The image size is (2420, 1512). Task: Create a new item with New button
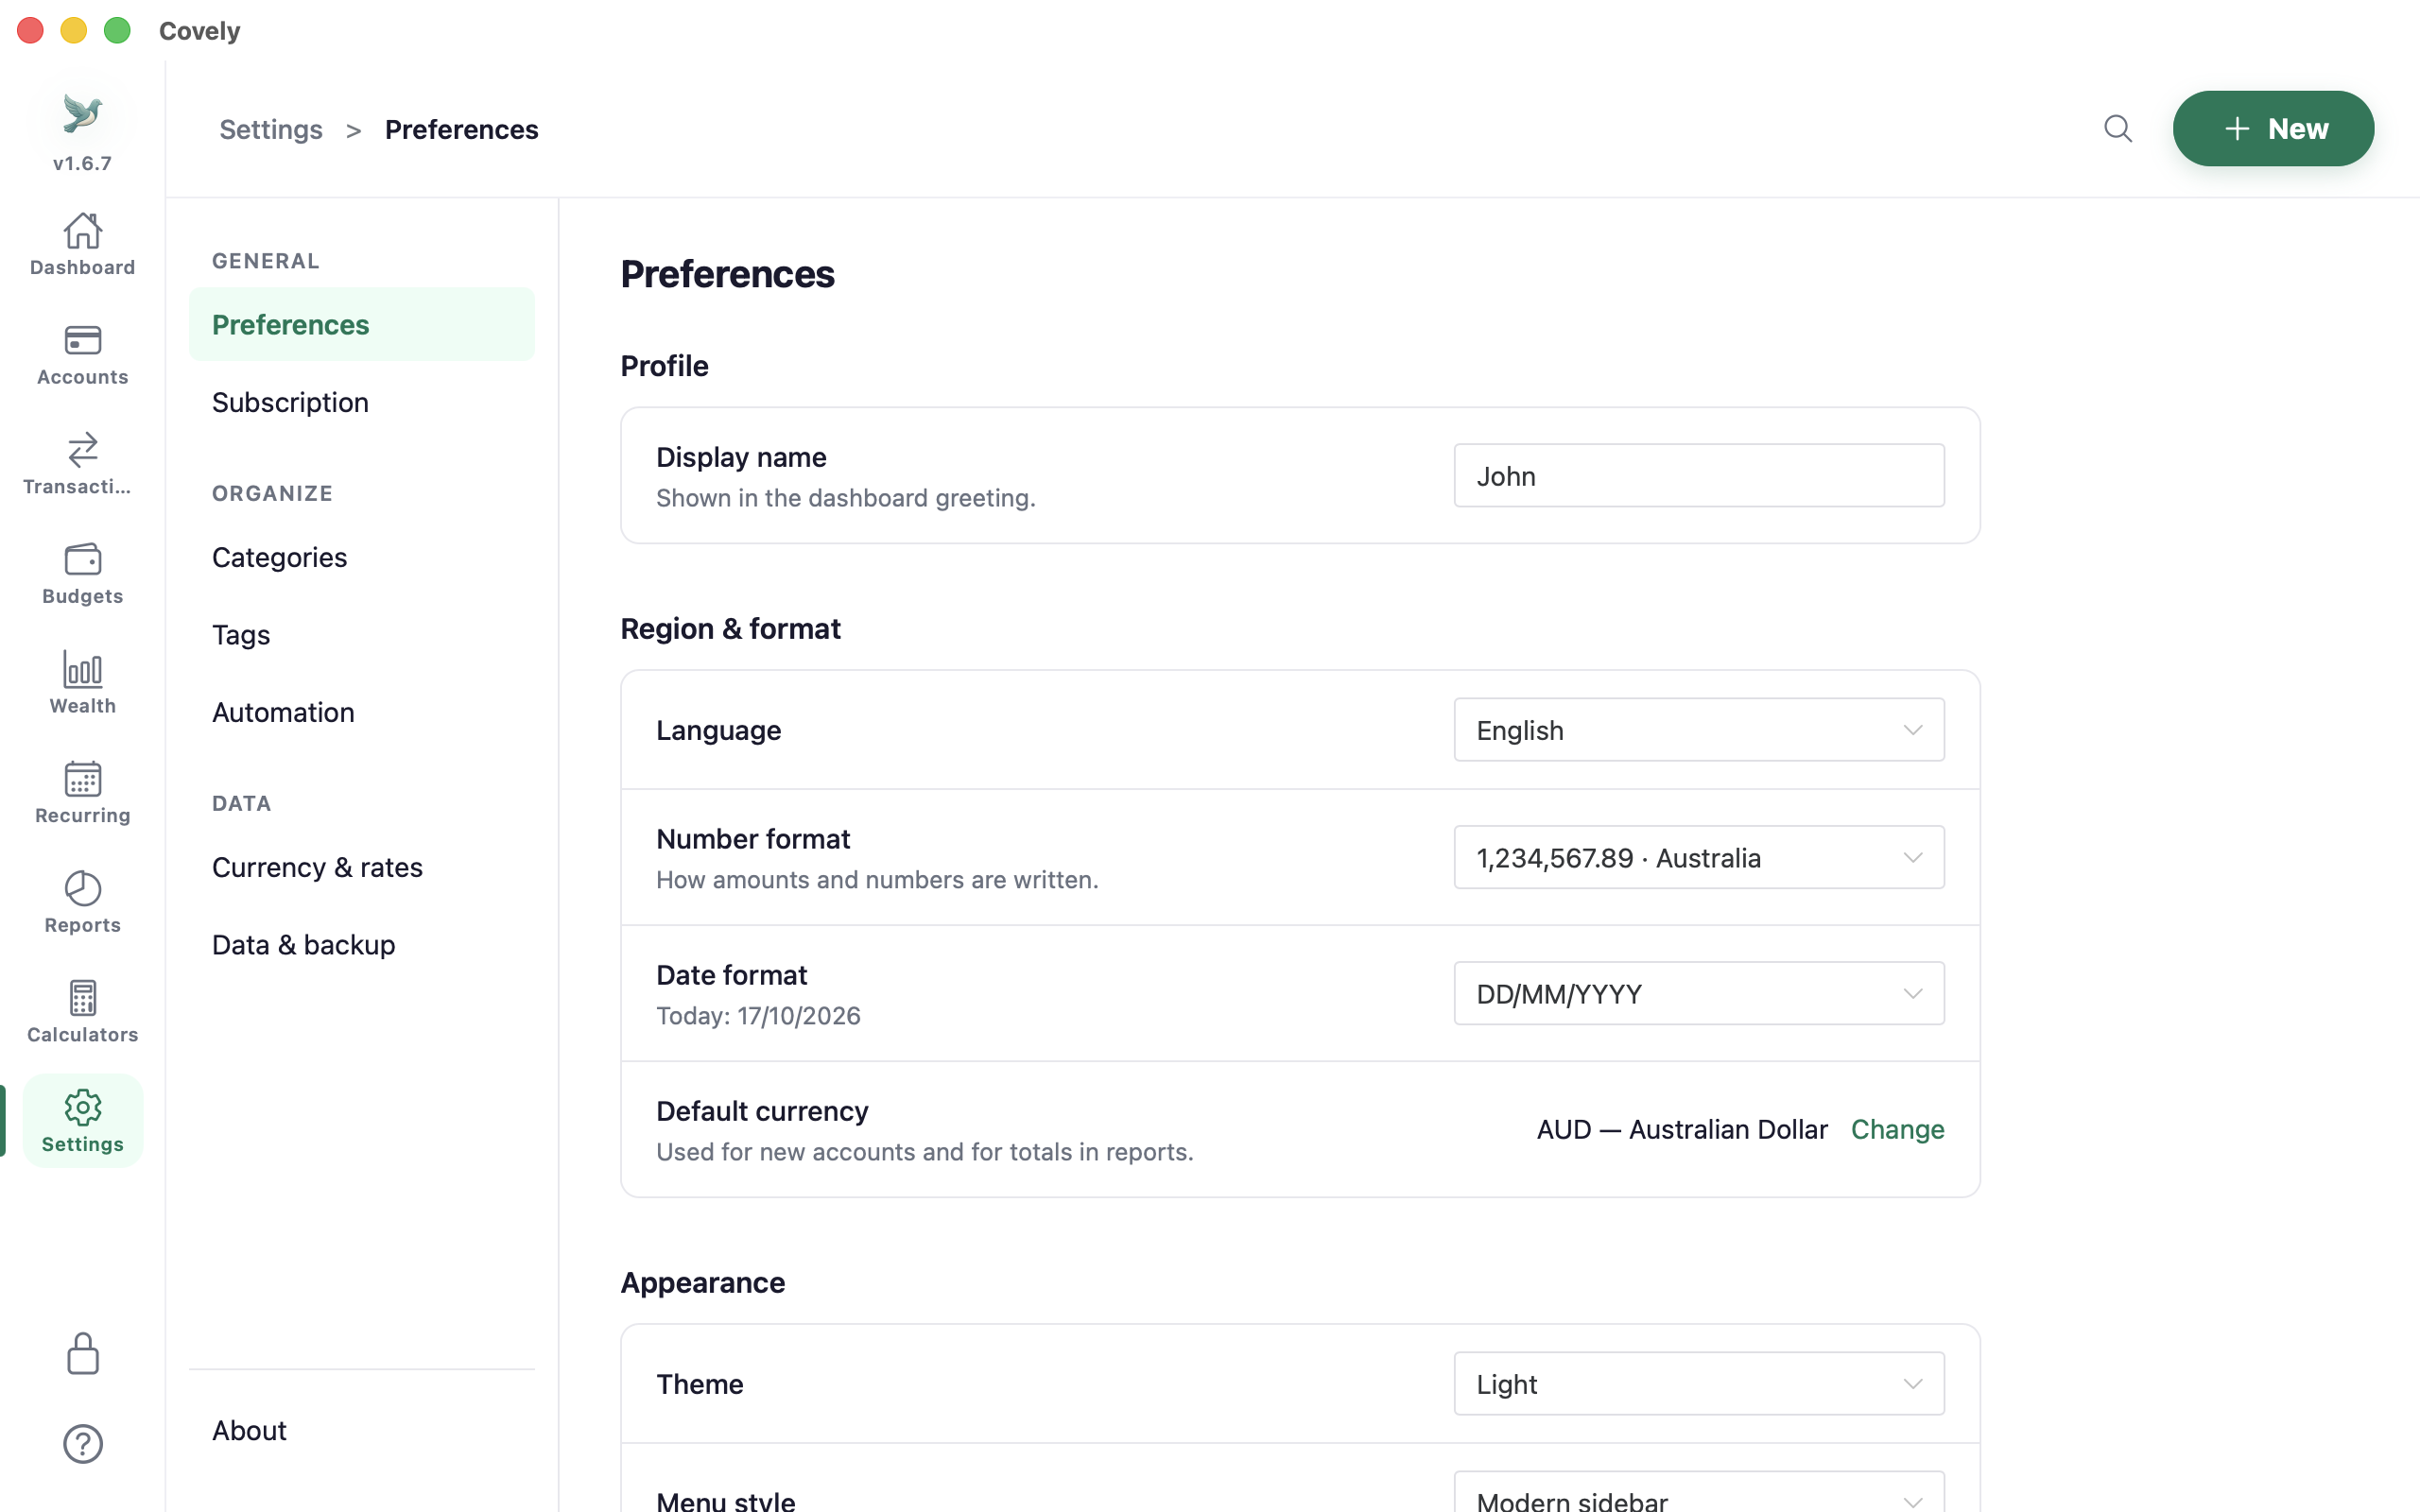pos(2272,129)
